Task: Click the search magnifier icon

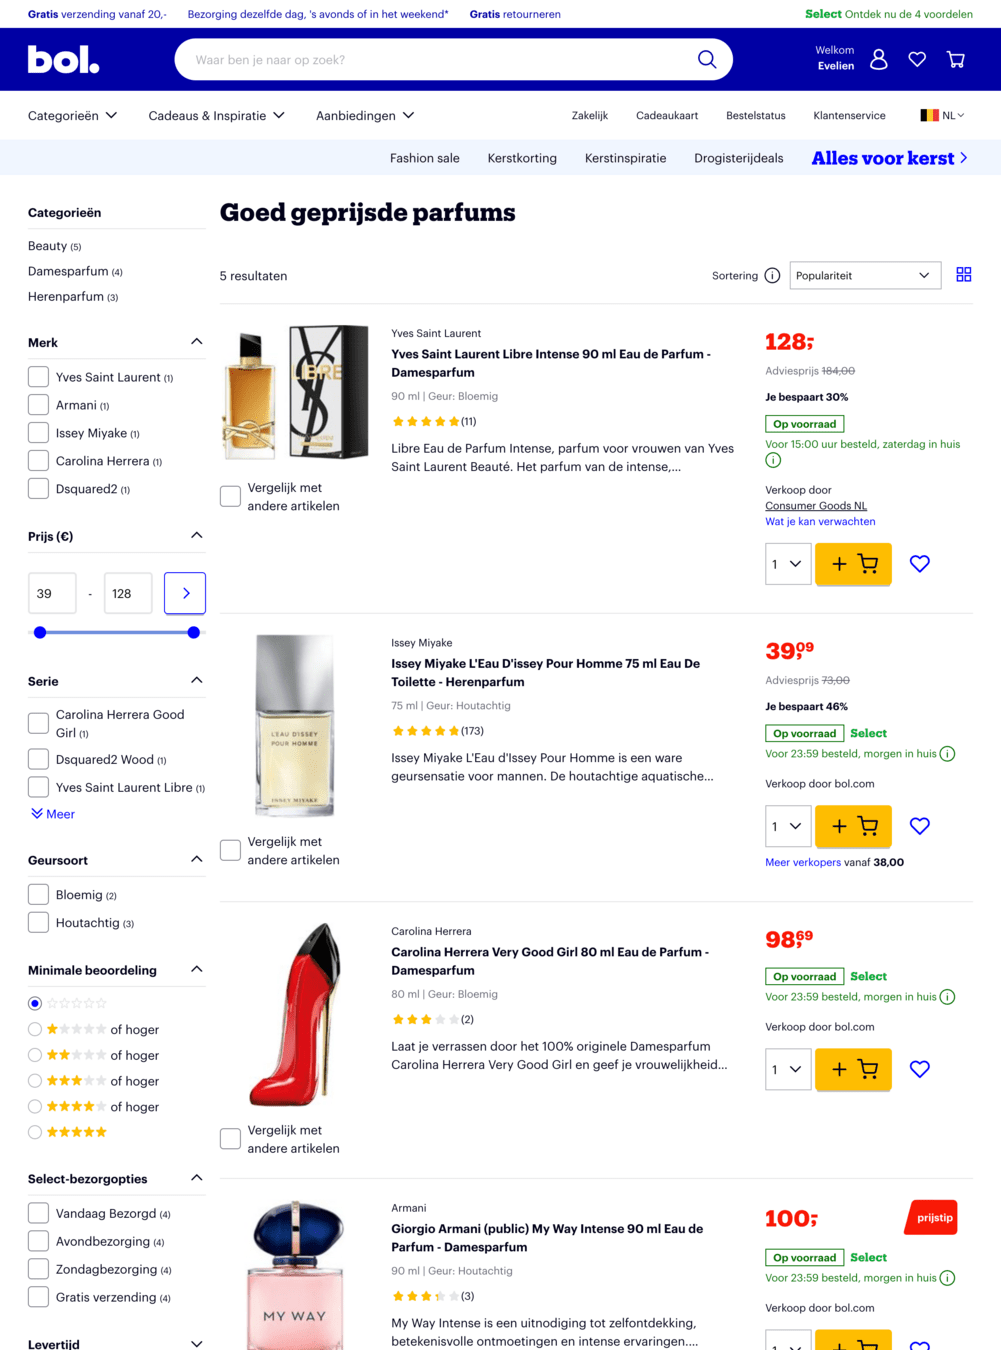Action: 707,59
